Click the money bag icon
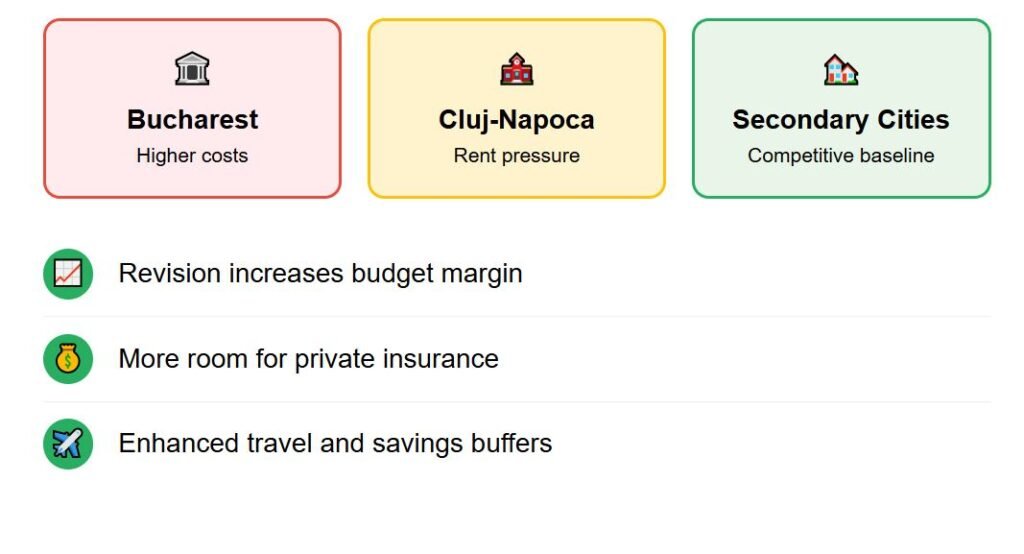 coord(68,359)
